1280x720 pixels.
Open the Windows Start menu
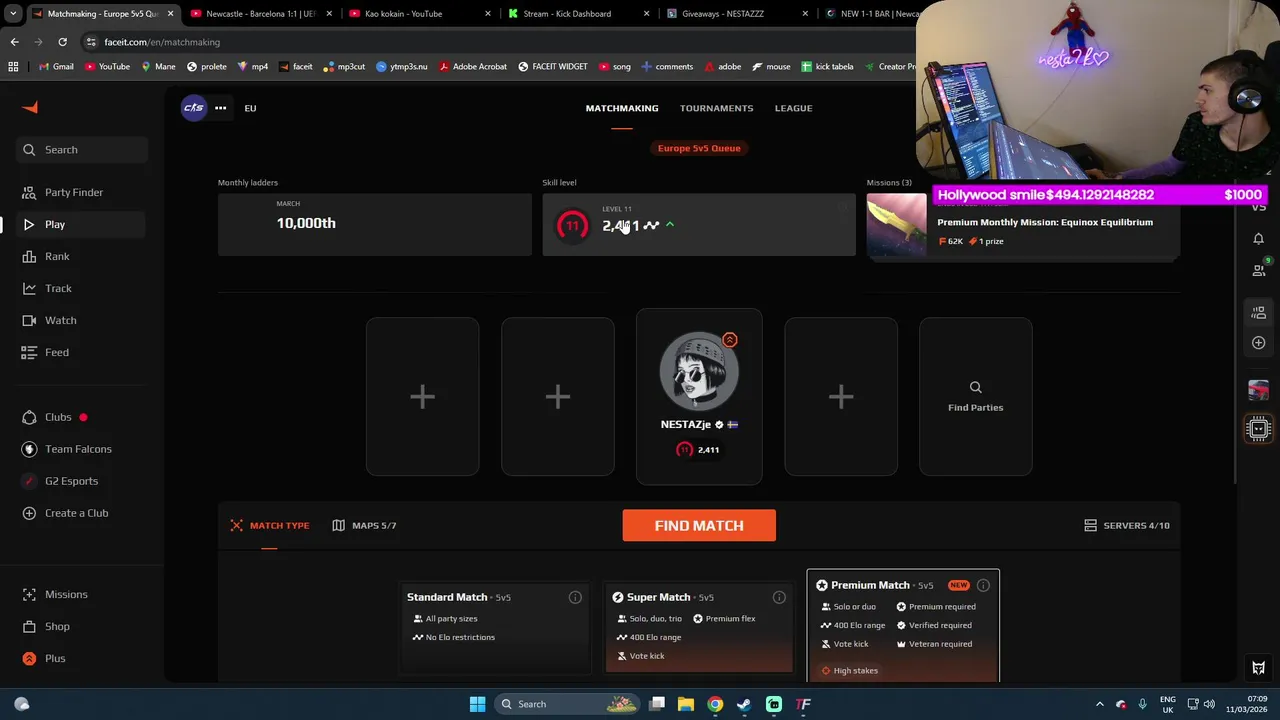pyautogui.click(x=477, y=704)
